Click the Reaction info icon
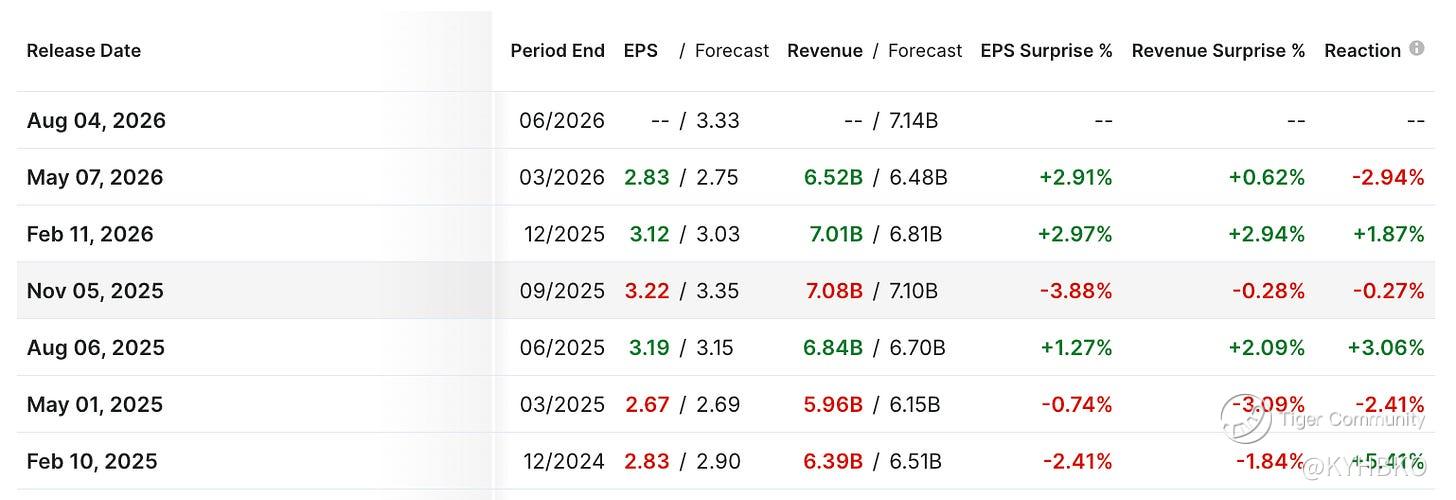The image size is (1456, 500). pos(1417,48)
